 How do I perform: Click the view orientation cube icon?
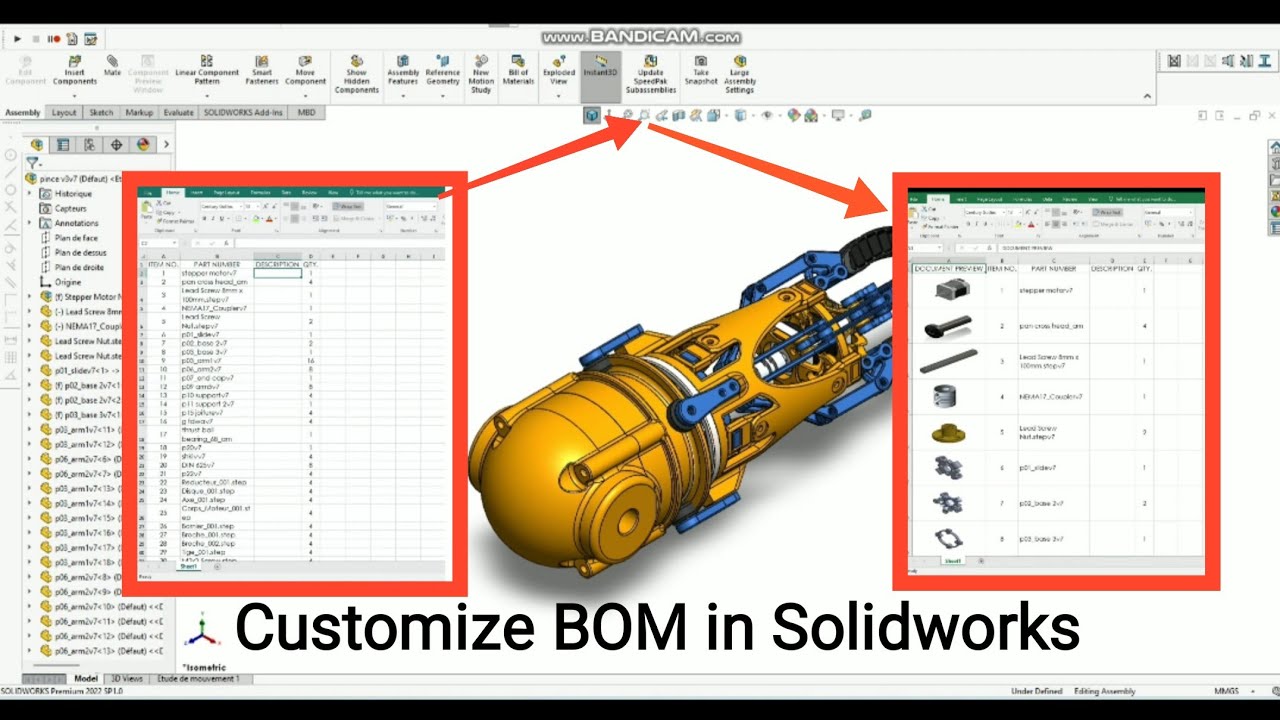(593, 115)
